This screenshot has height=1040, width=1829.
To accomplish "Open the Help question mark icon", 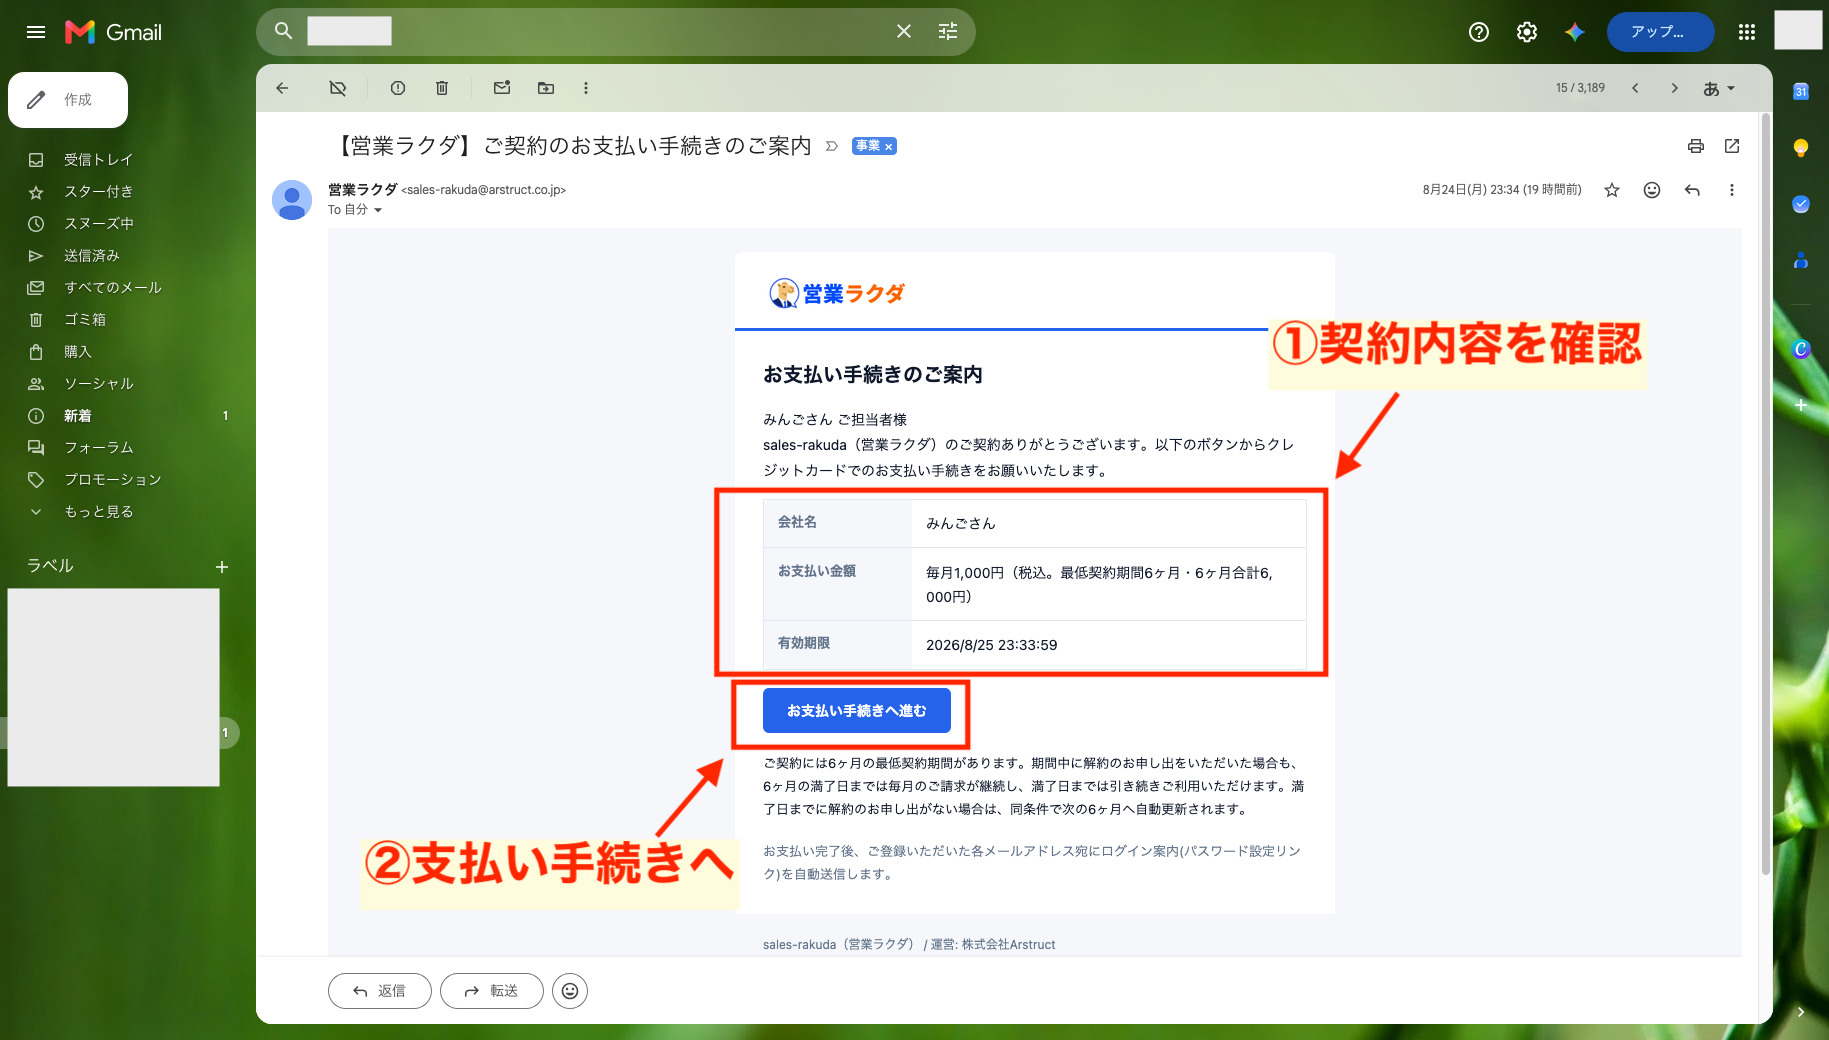I will tap(1479, 32).
